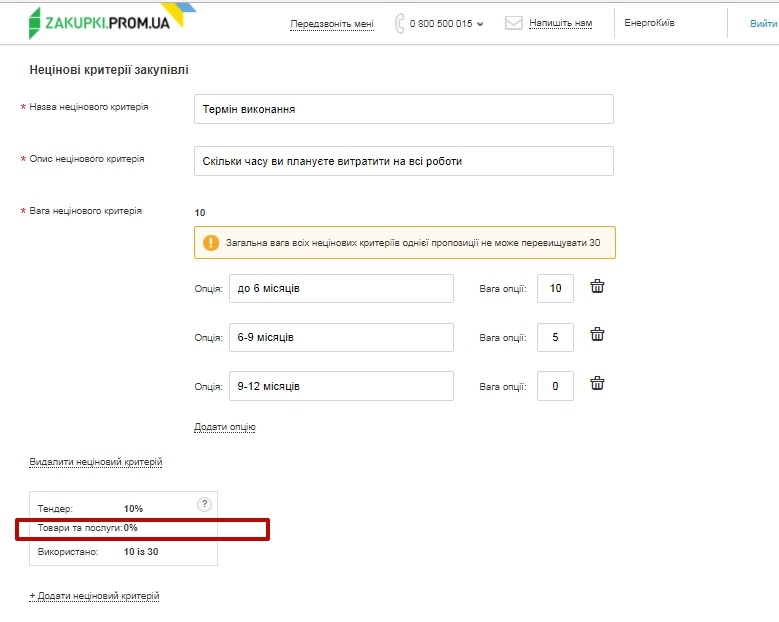Viewport: 779px width, 622px height.
Task: Click the 'ЕнергоКиїв' account name
Action: [649, 23]
